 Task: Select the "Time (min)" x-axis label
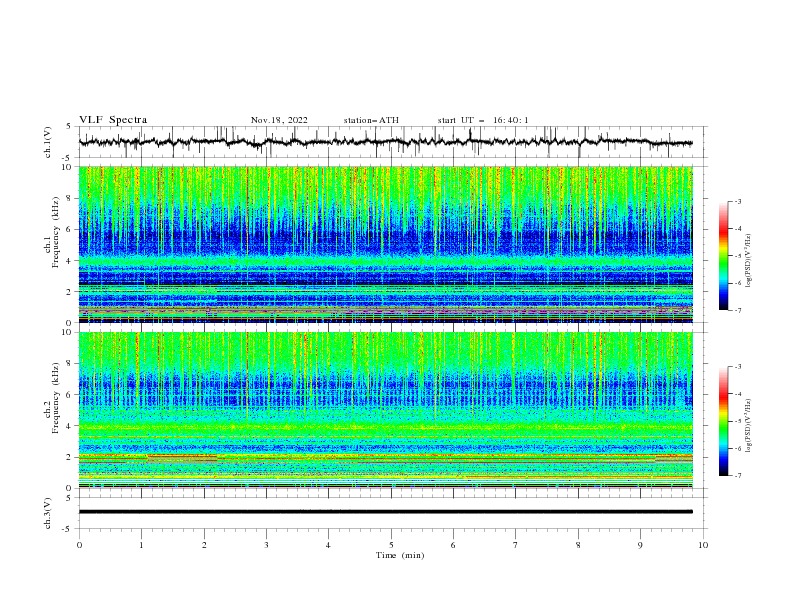pyautogui.click(x=400, y=555)
